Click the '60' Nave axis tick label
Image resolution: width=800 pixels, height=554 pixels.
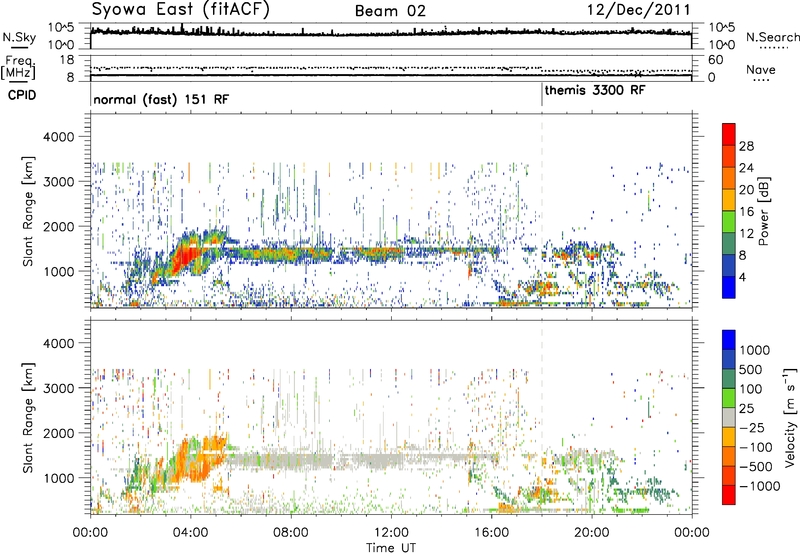click(715, 60)
